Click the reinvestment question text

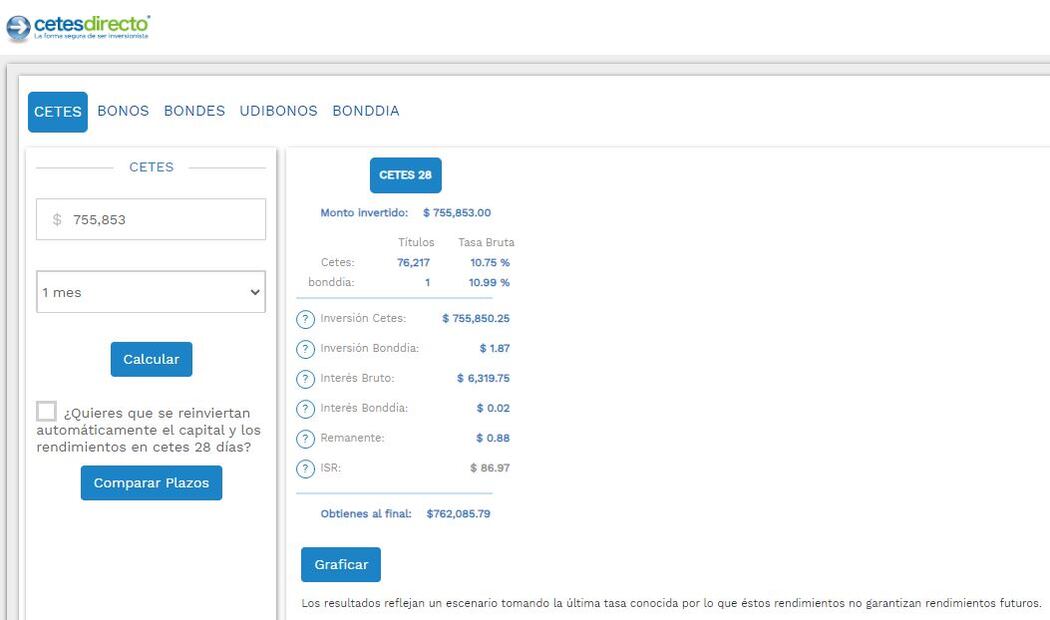tap(149, 430)
